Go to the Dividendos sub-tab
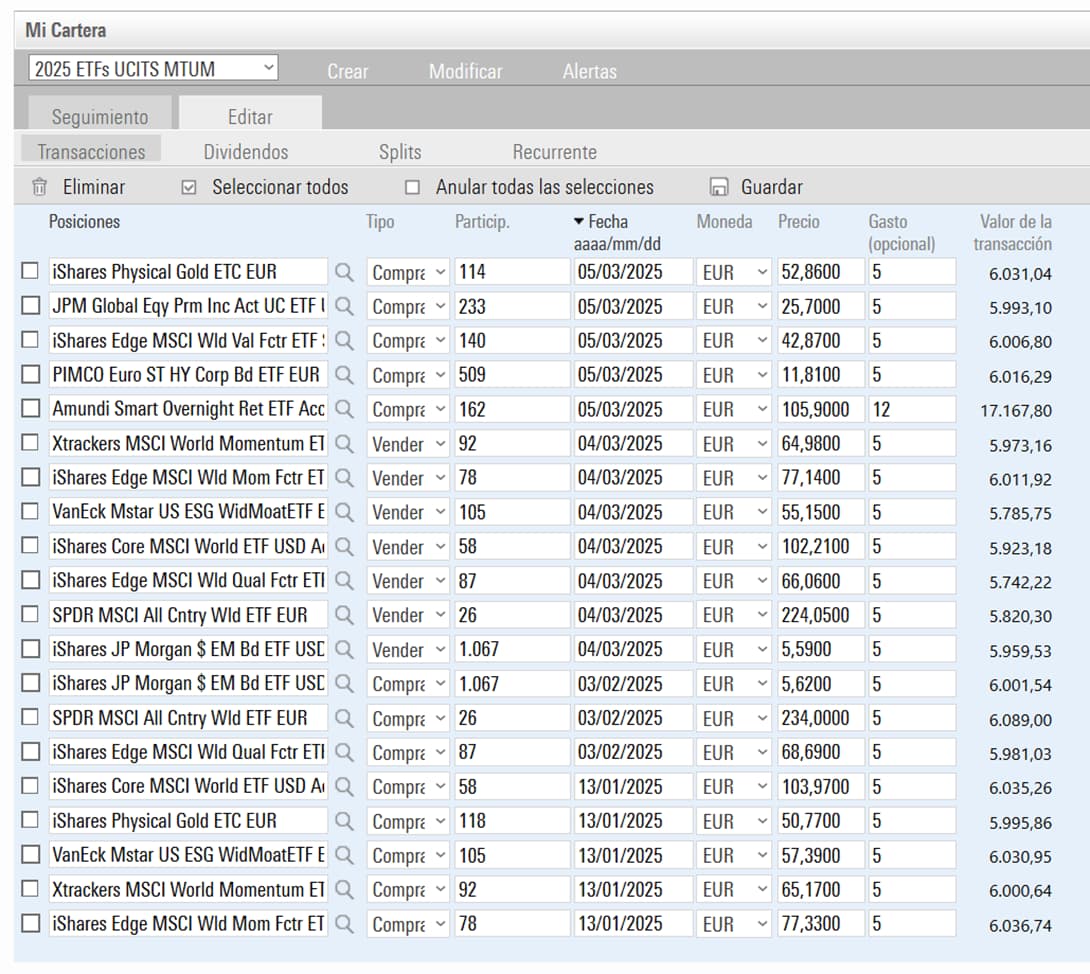Image resolution: width=1090 pixels, height=974 pixels. (x=245, y=152)
